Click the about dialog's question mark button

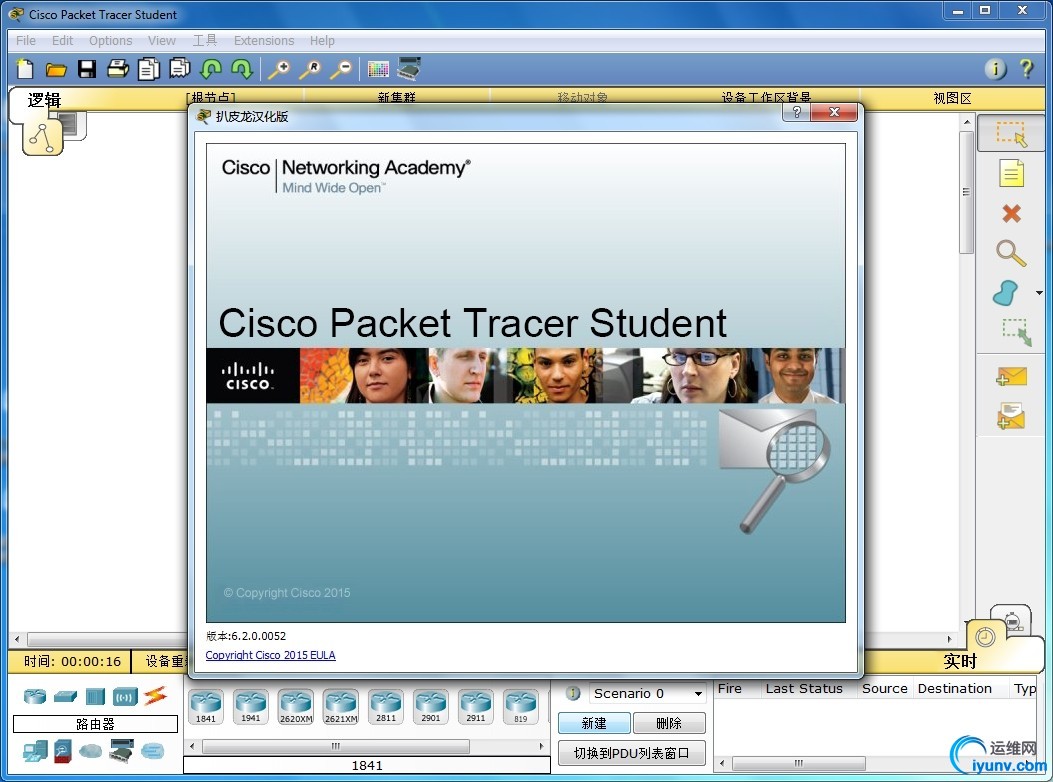(796, 112)
